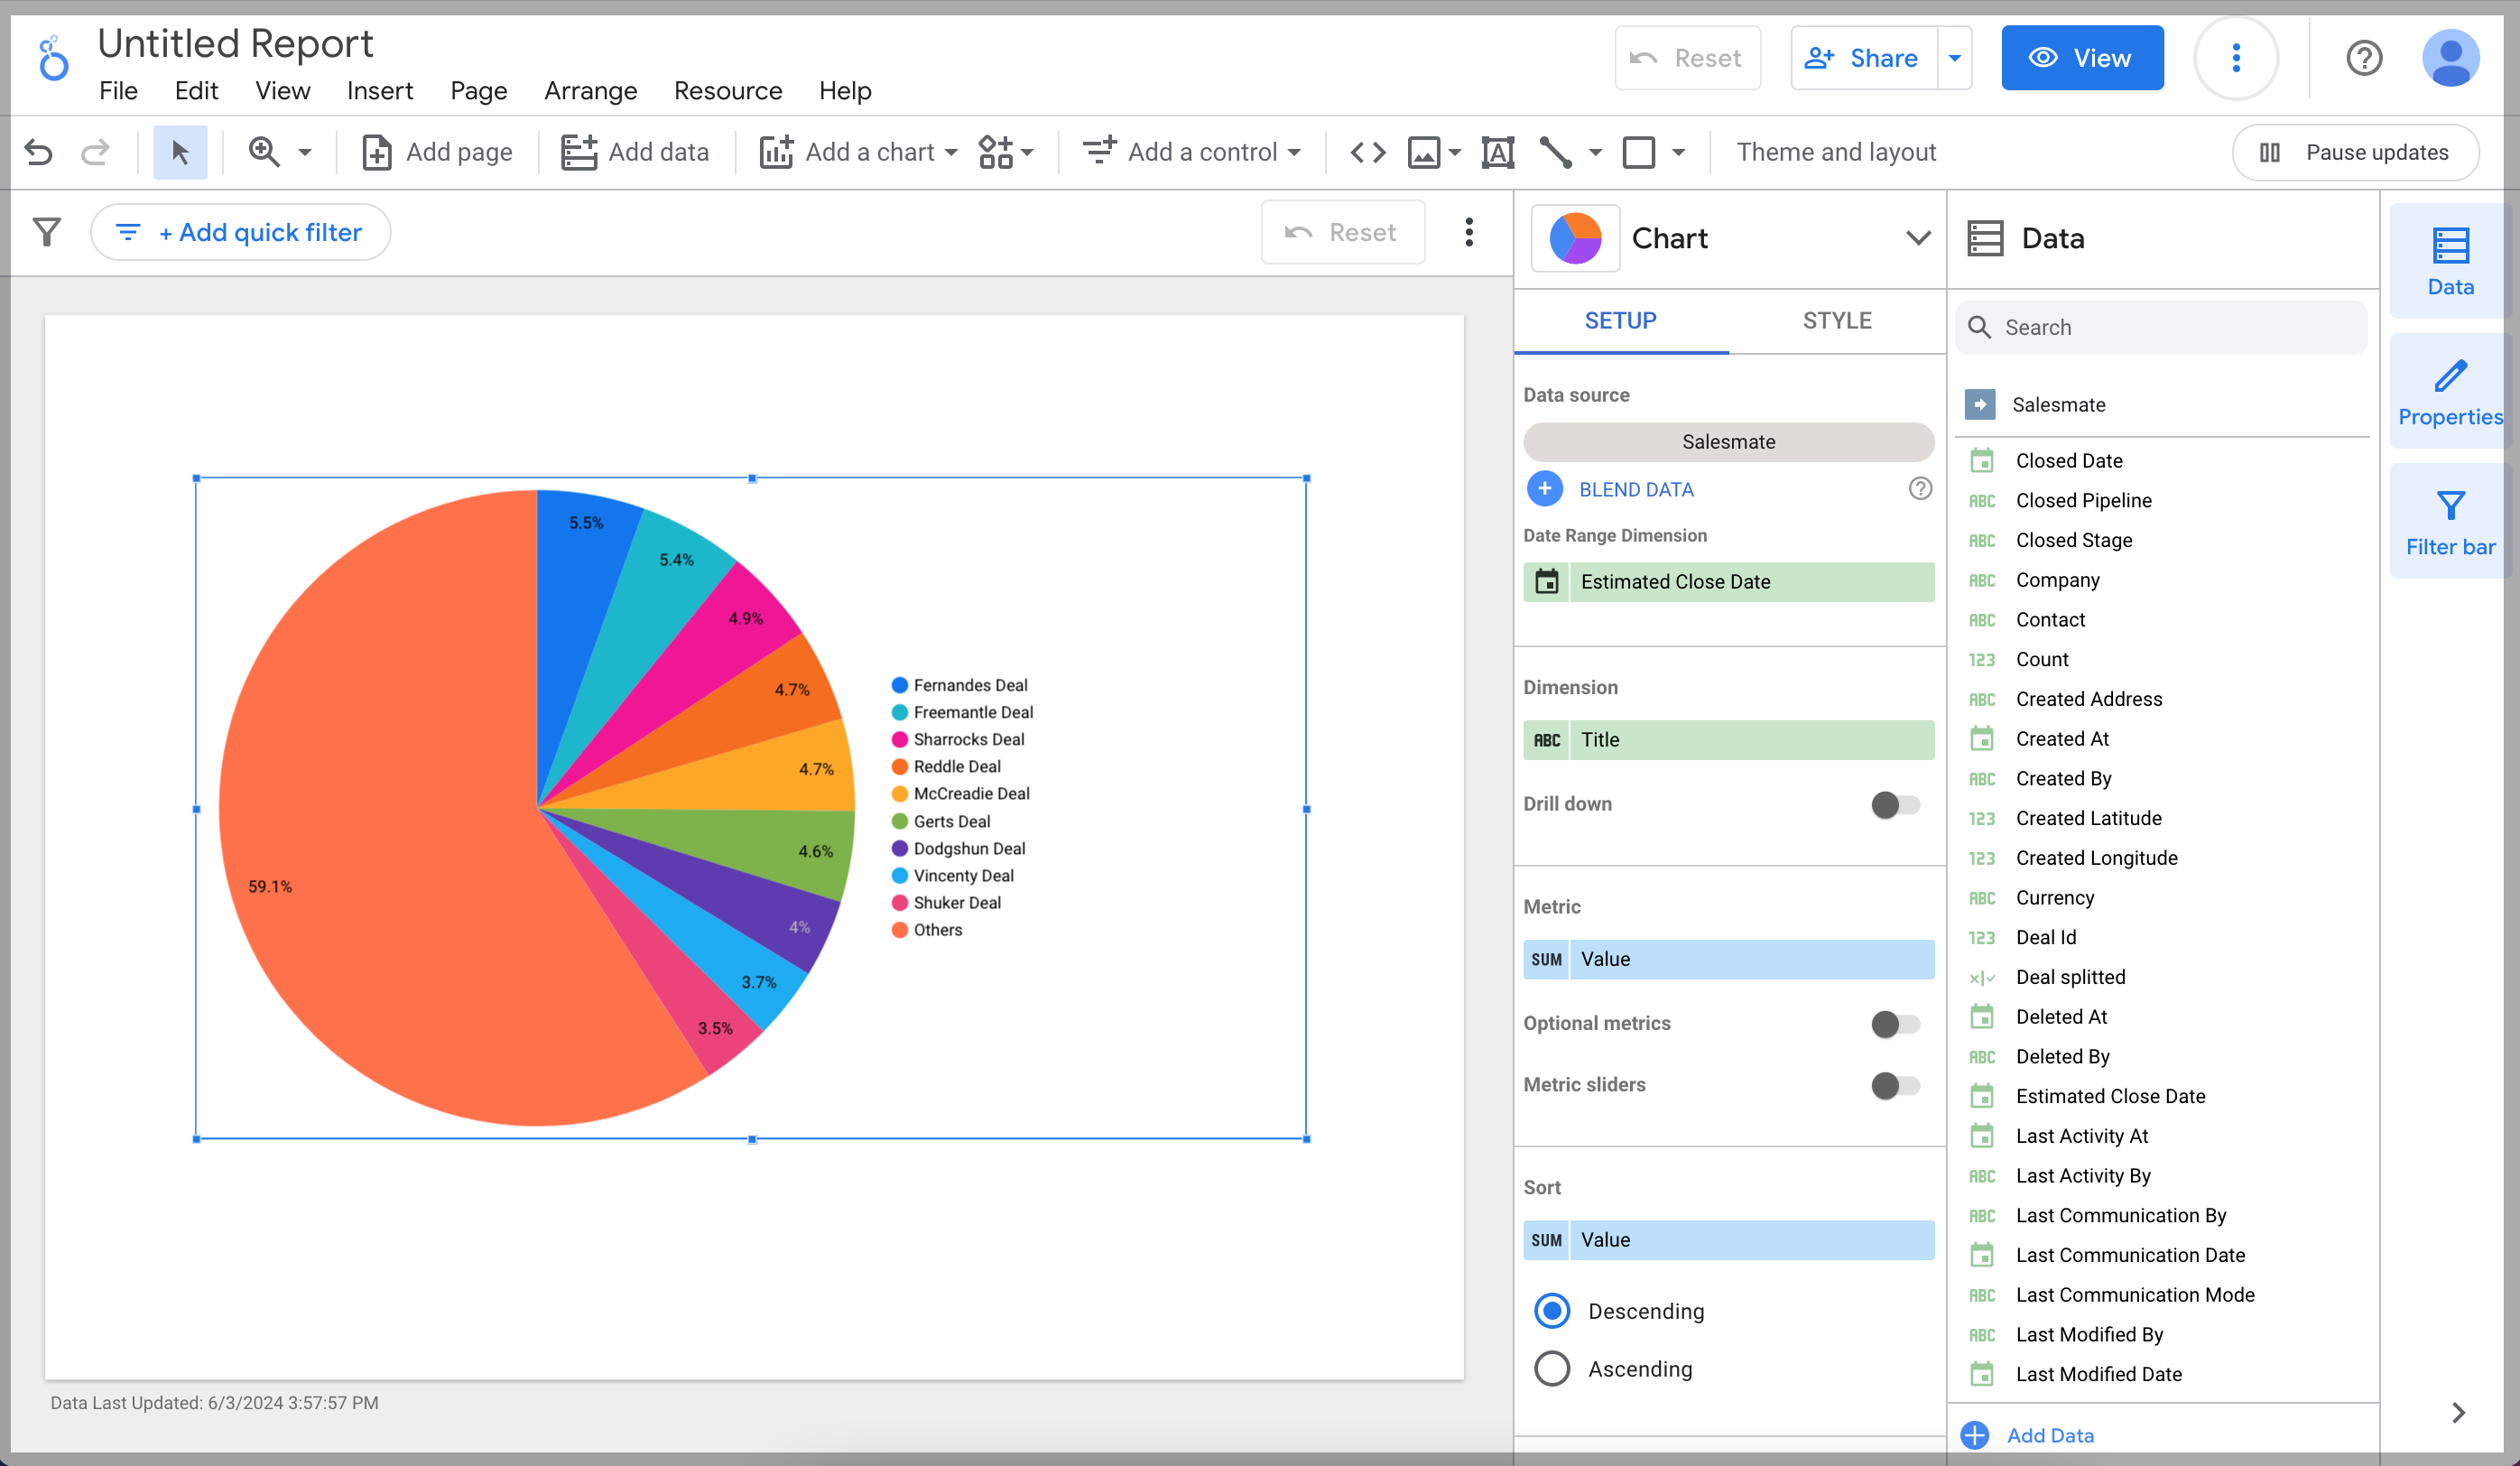Open the help question mark icon

[2363, 58]
